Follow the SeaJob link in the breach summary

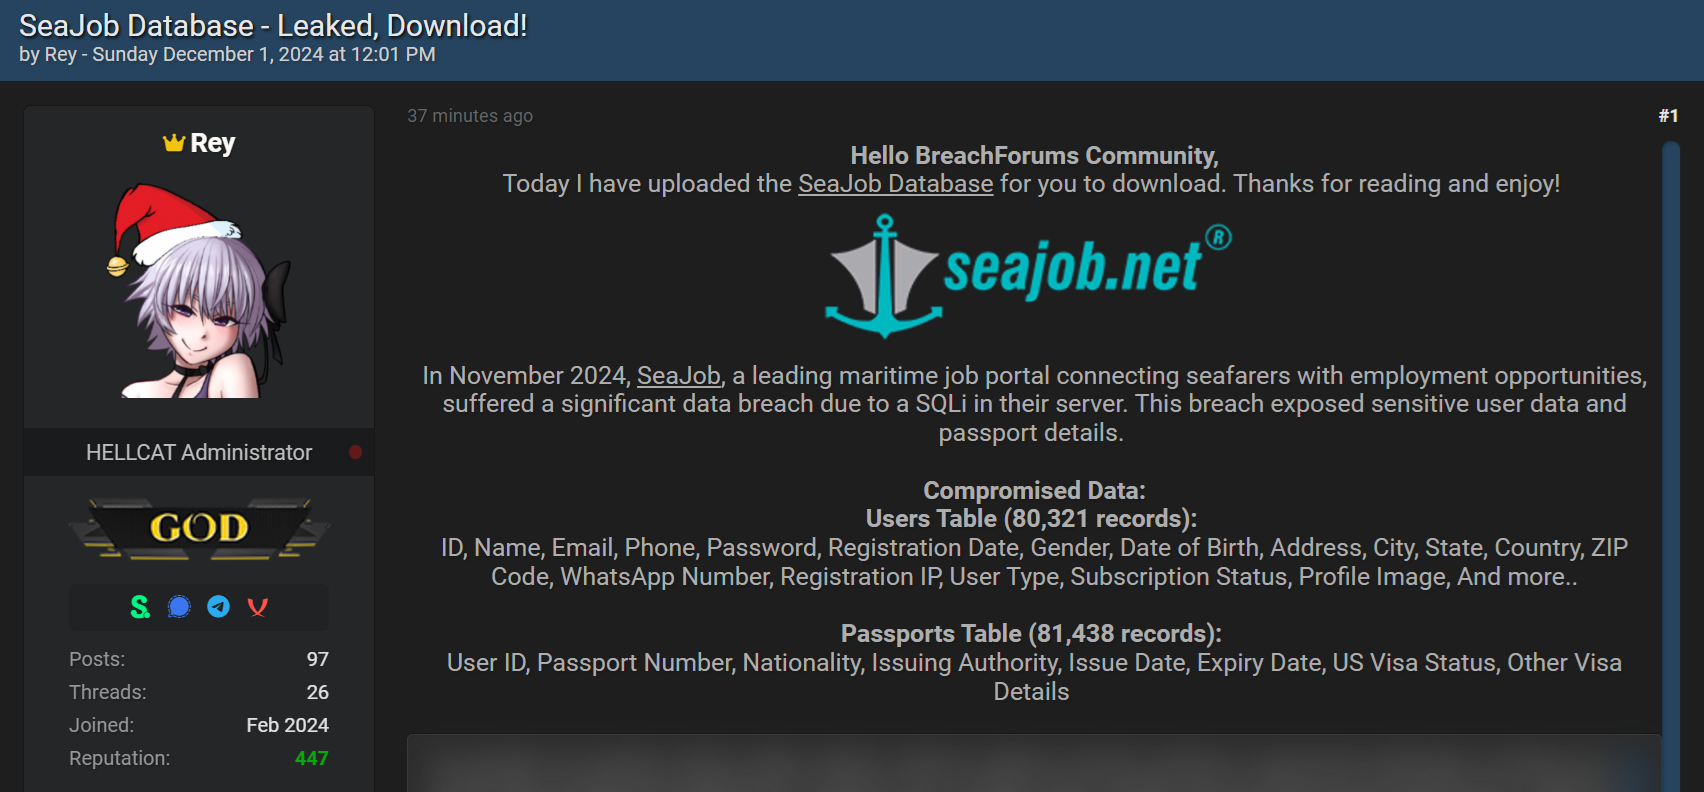click(x=680, y=375)
